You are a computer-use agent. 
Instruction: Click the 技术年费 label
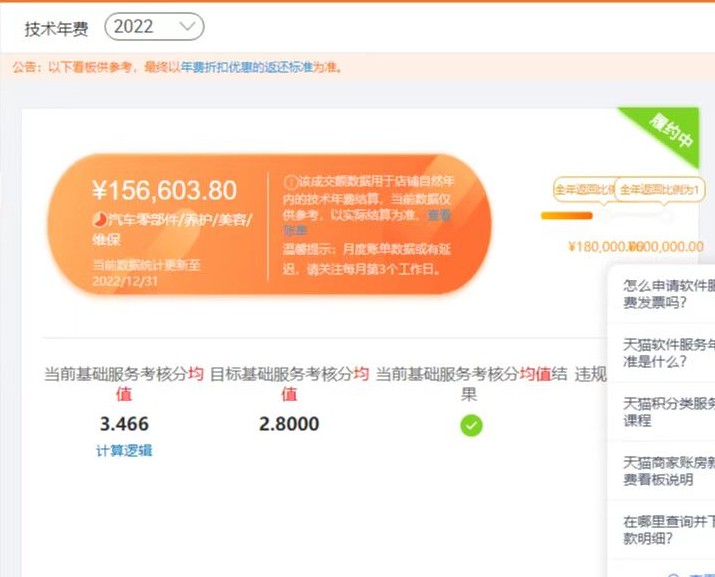pos(56,29)
